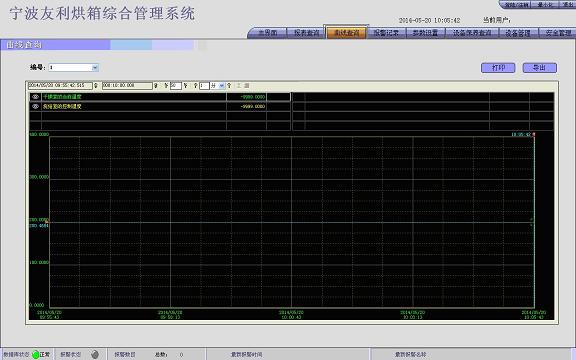This screenshot has width=576, height=360.
Task: Open the 设备管理 tab
Action: pos(518,33)
